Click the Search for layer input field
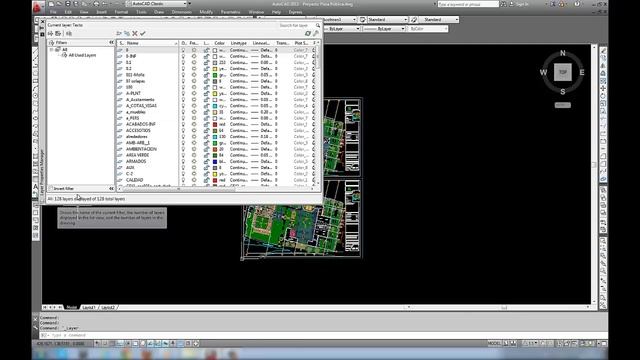Image resolution: width=640 pixels, height=360 pixels. click(296, 25)
